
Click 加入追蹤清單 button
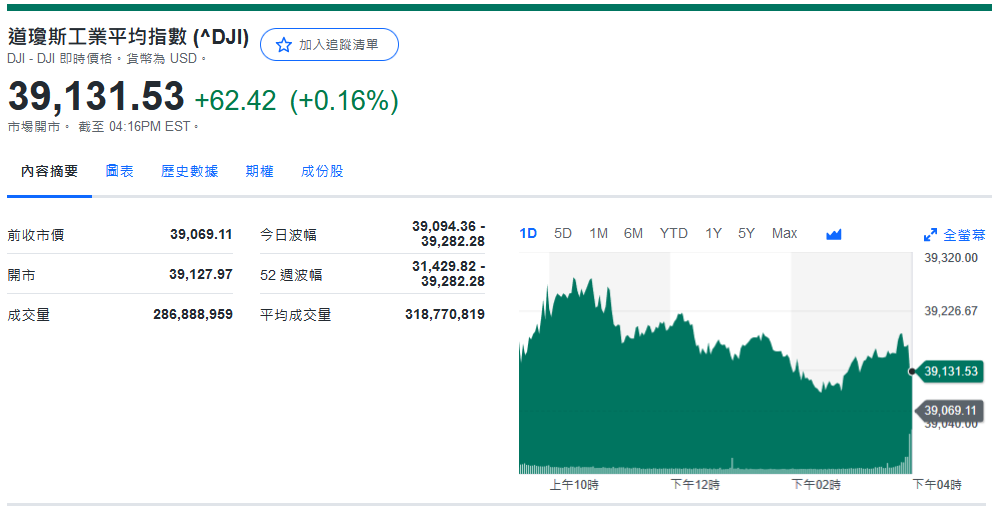[329, 45]
